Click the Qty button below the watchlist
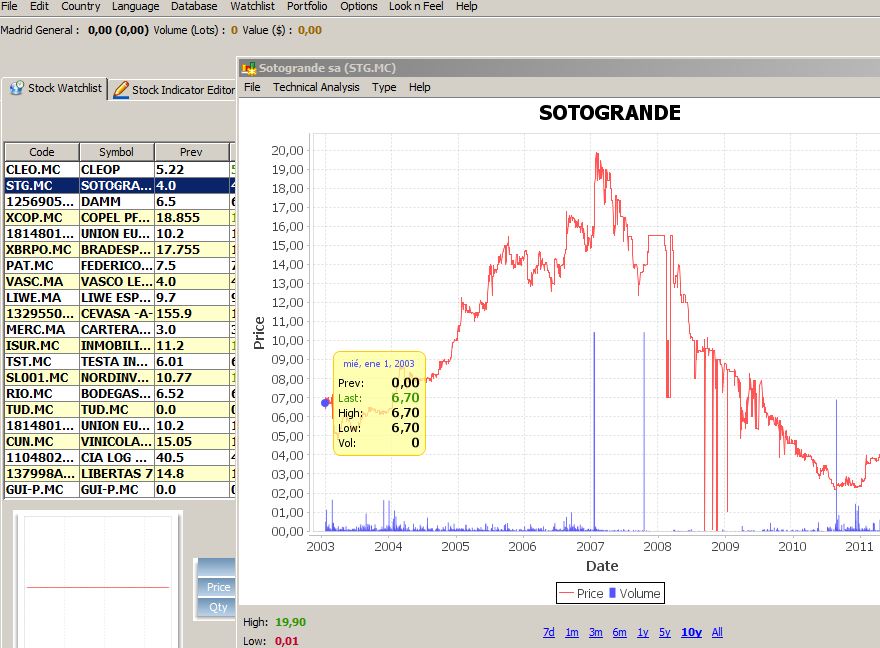 click(218, 607)
